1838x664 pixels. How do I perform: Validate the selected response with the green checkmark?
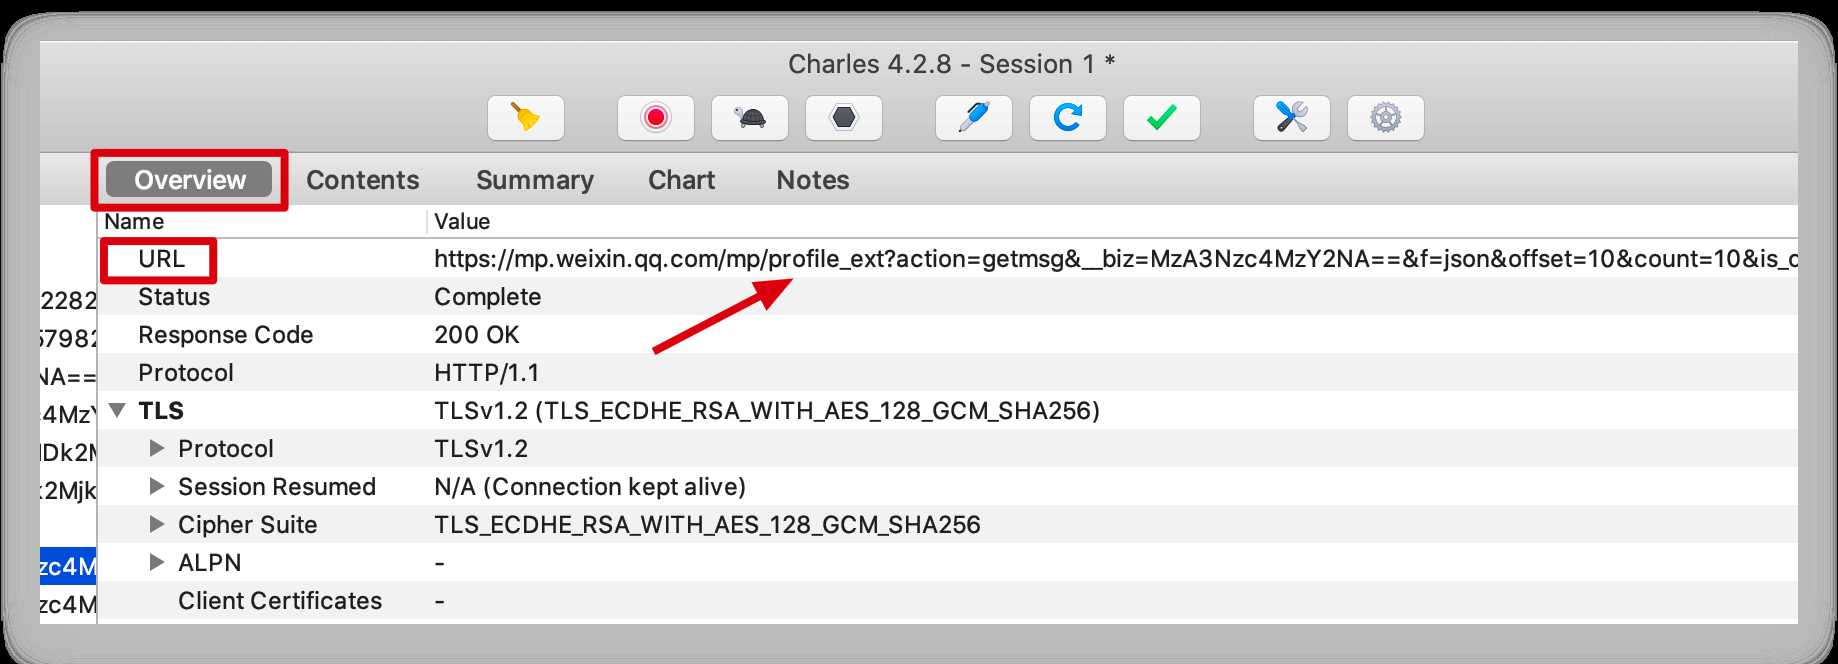pos(1162,118)
